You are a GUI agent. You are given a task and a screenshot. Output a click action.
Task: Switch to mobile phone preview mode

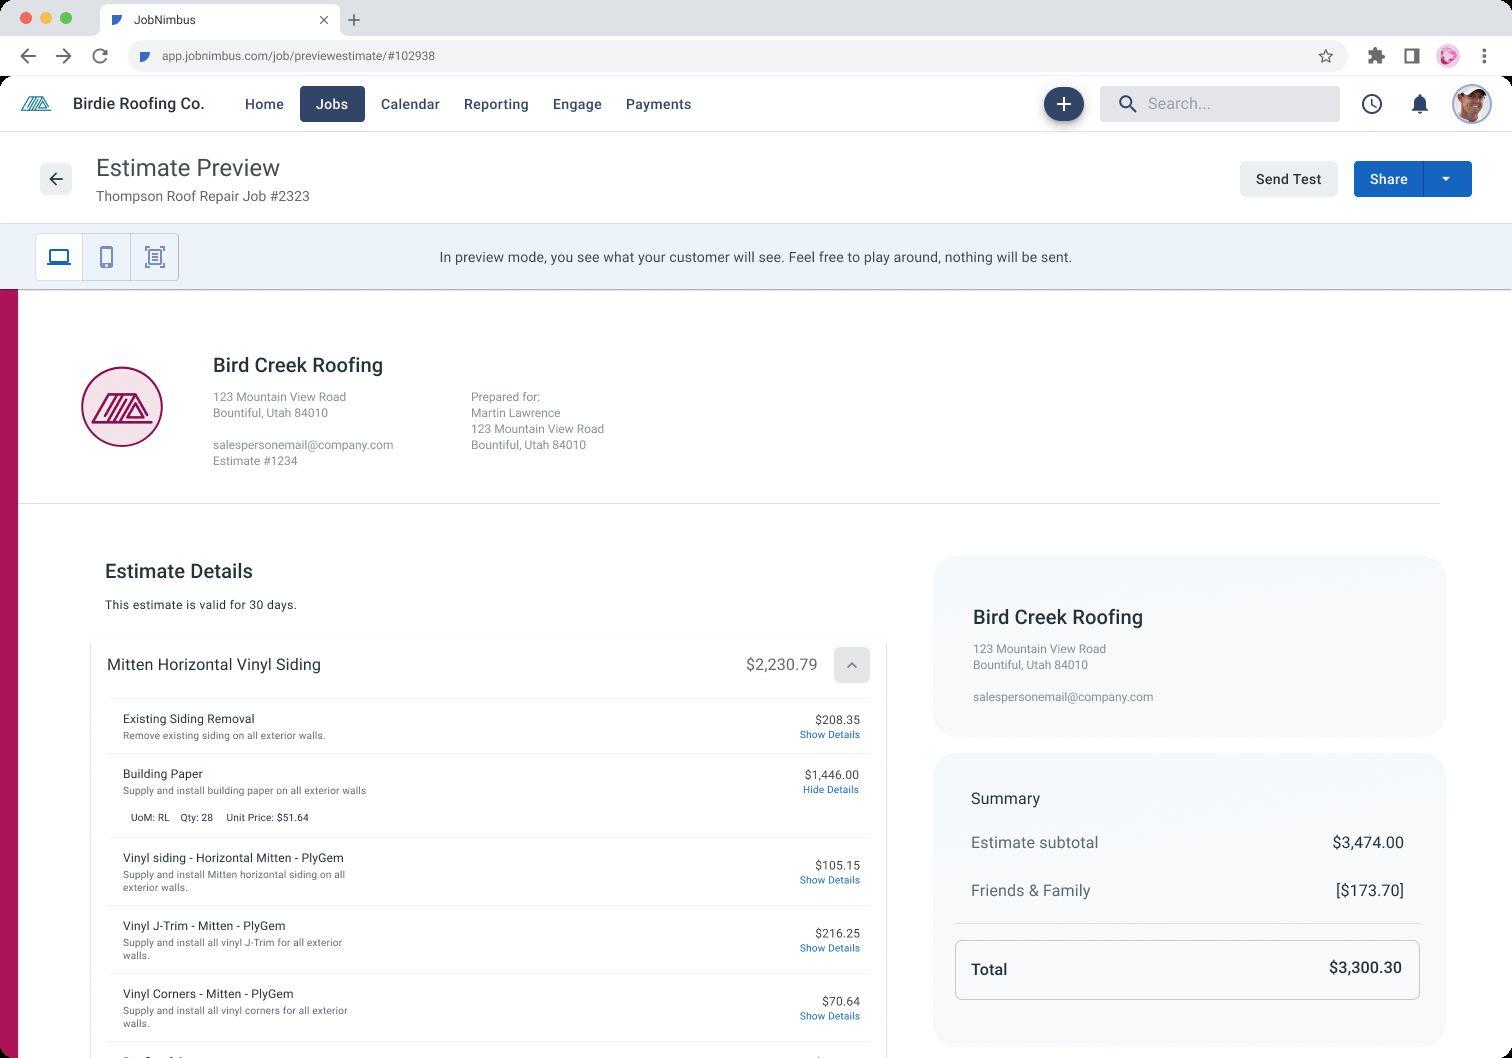pos(106,257)
